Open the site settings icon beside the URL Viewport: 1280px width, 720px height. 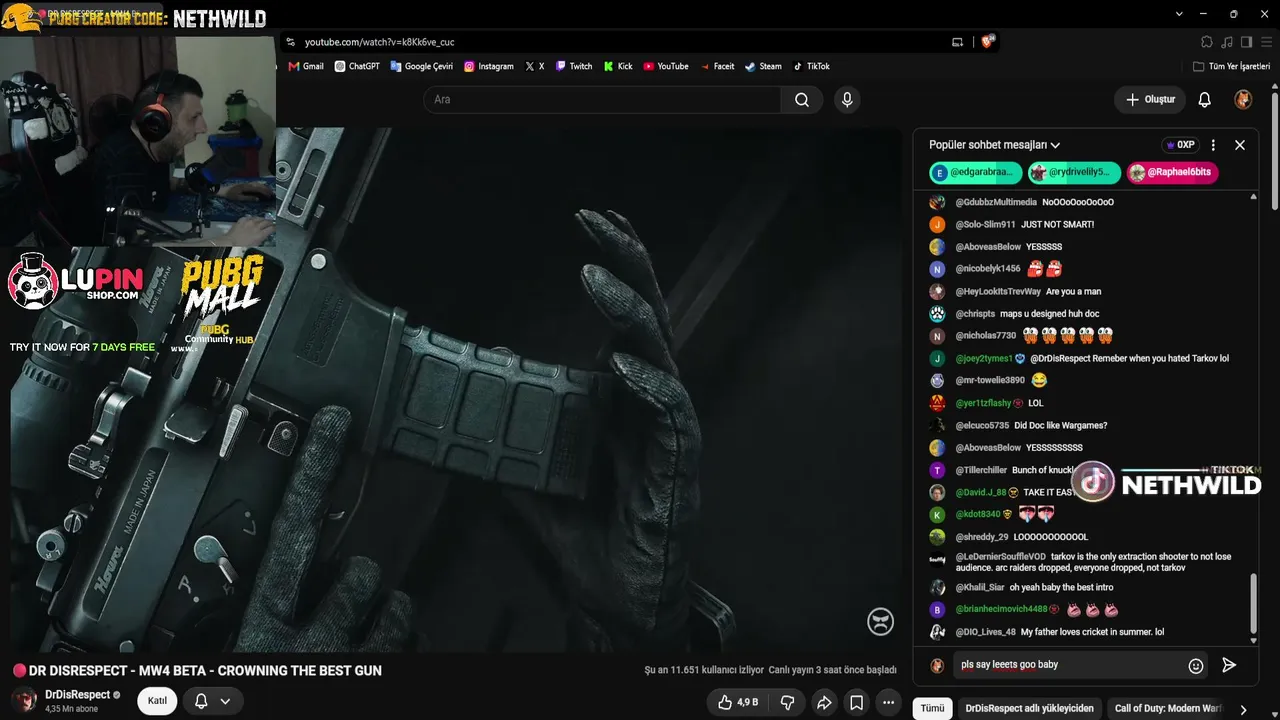[x=290, y=42]
